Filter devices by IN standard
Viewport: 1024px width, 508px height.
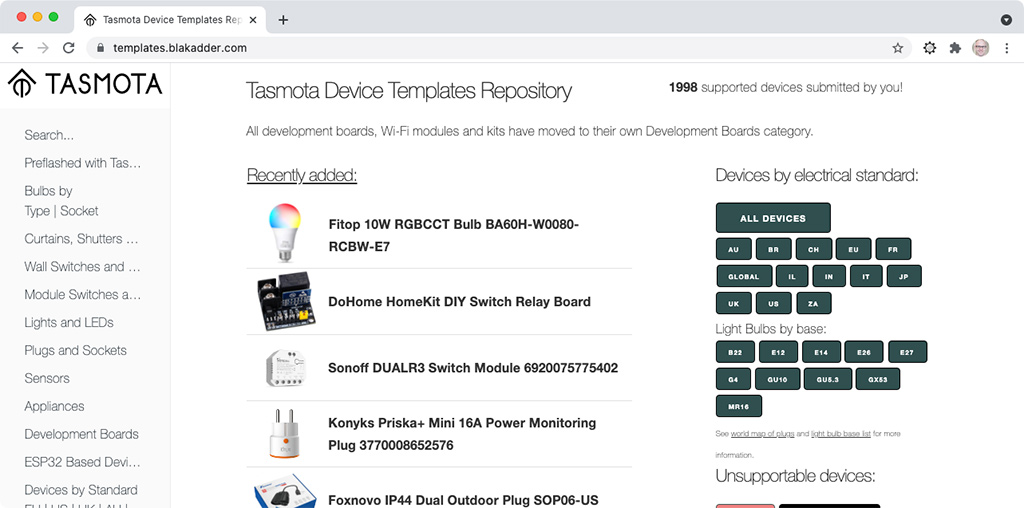[829, 276]
